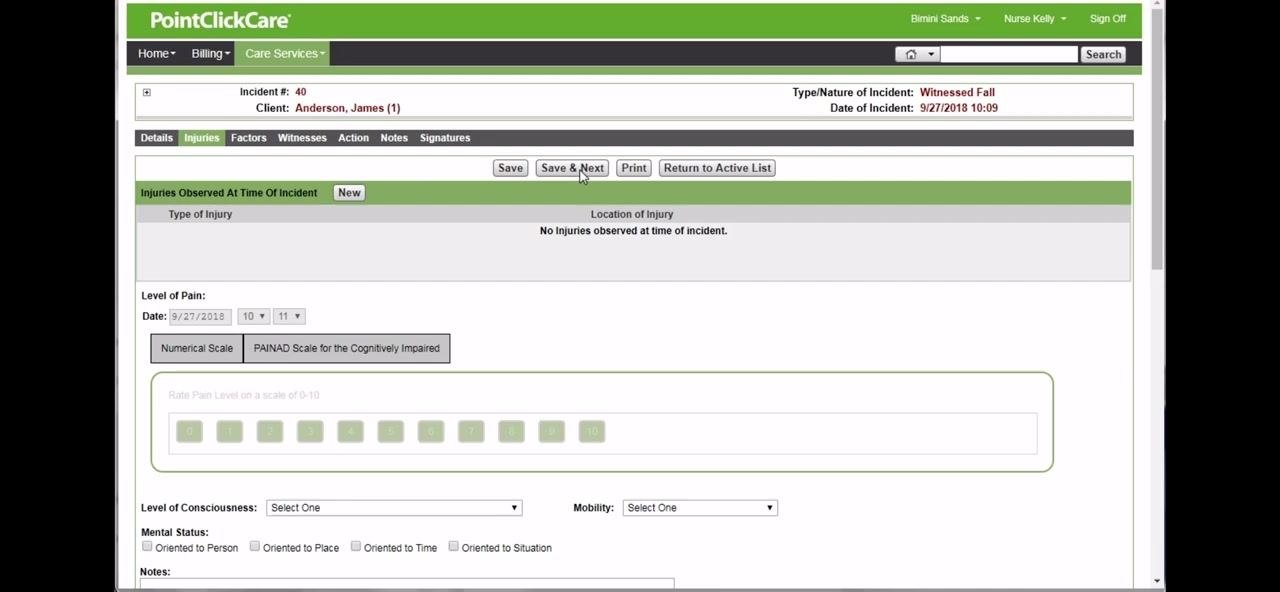Viewport: 1280px width, 592px height.
Task: Open the pain hour dropdown showing 10
Action: coord(254,316)
